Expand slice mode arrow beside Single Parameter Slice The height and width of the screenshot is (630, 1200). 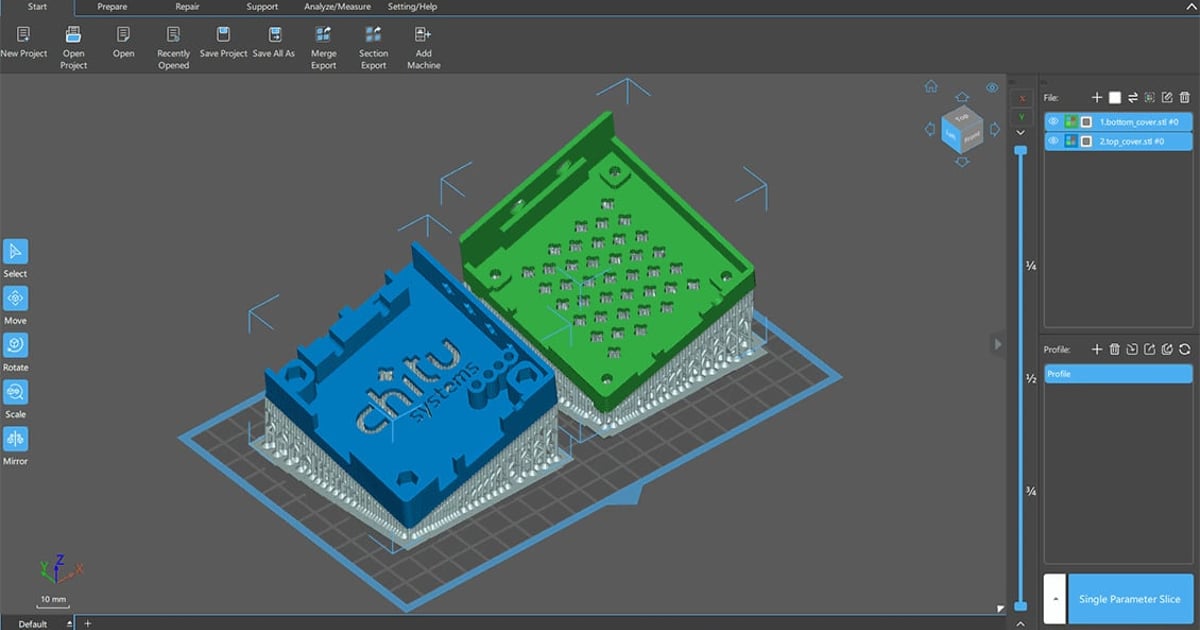click(x=1054, y=600)
